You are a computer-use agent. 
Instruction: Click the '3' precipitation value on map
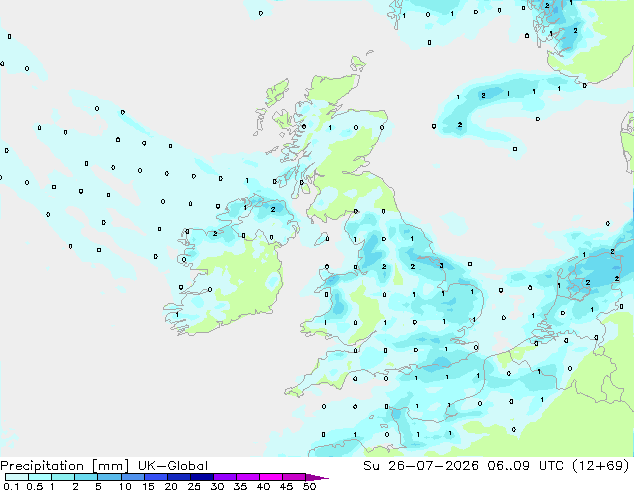tap(442, 266)
